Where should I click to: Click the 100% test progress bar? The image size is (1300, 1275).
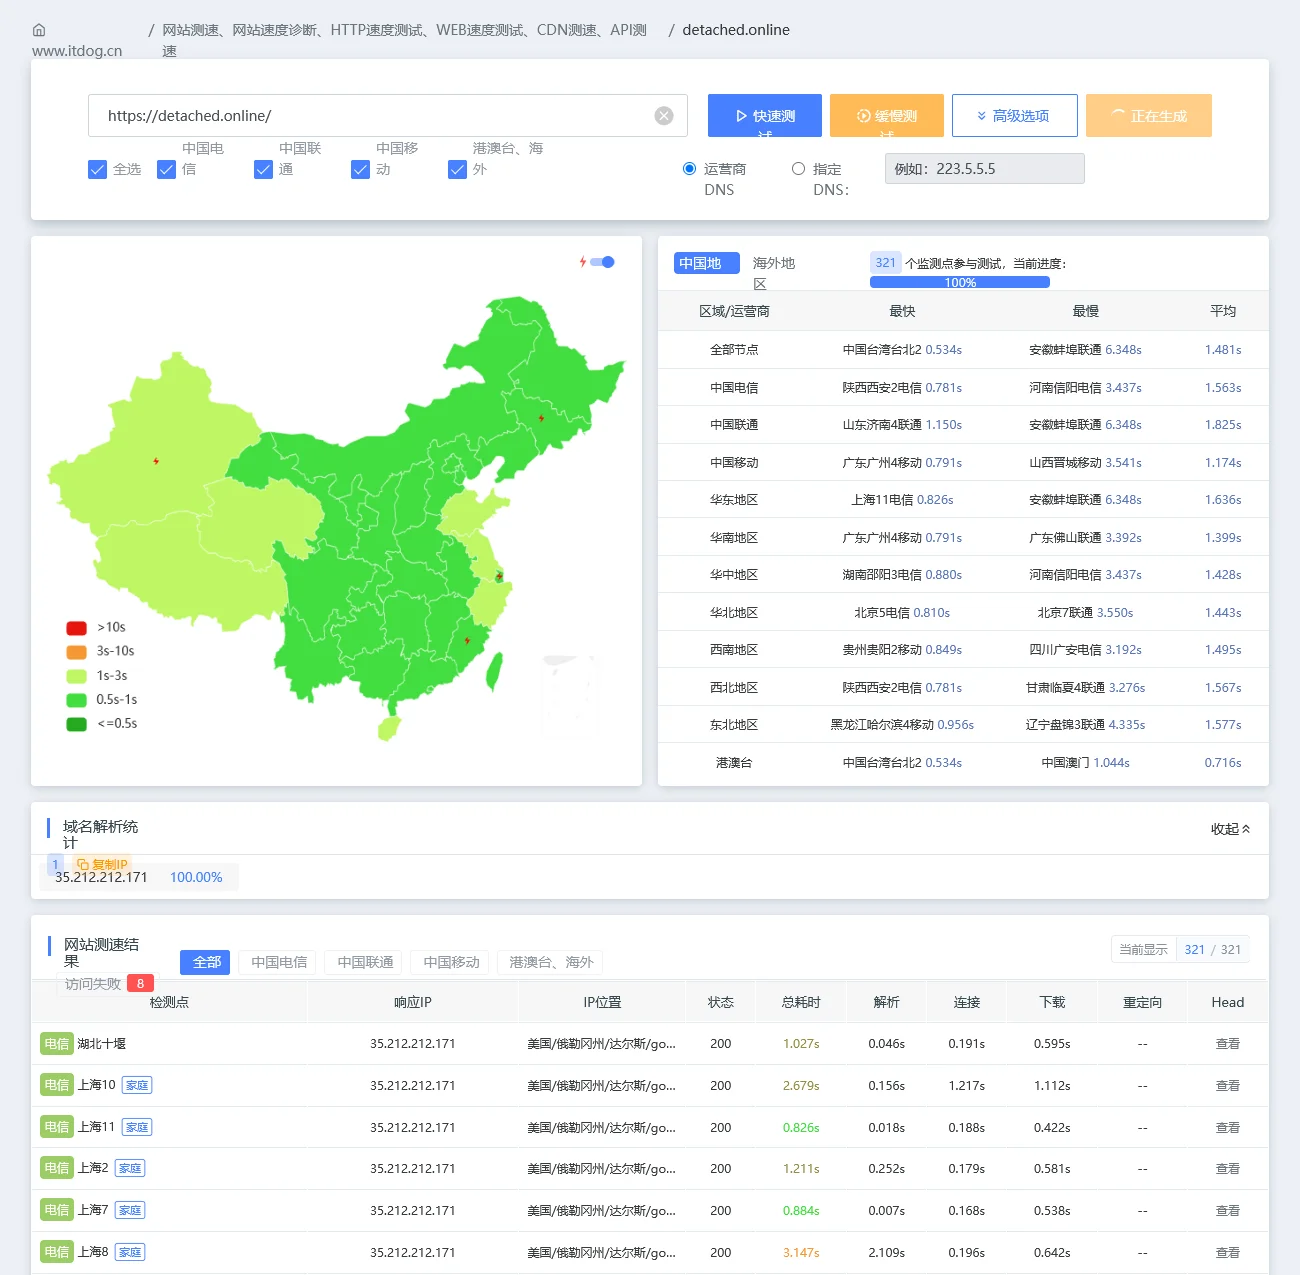(x=960, y=282)
